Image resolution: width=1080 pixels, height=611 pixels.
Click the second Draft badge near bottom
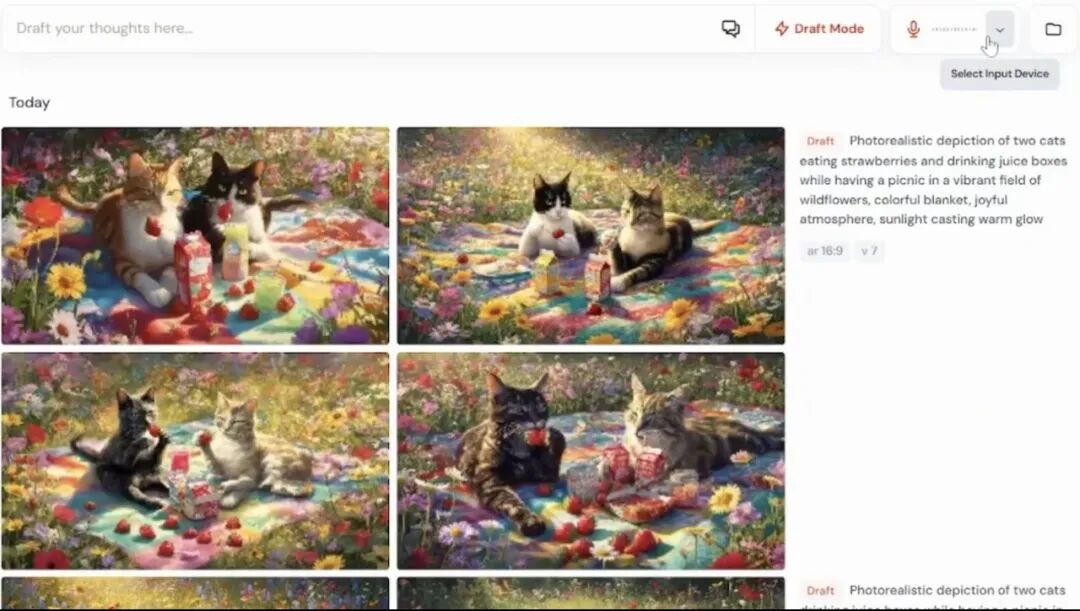pos(820,590)
